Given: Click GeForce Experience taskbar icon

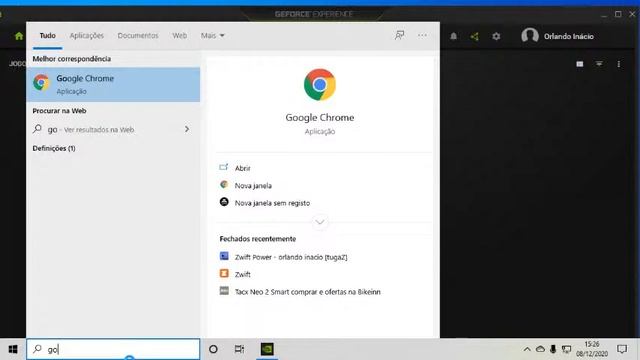Looking at the screenshot, I should tap(267, 349).
